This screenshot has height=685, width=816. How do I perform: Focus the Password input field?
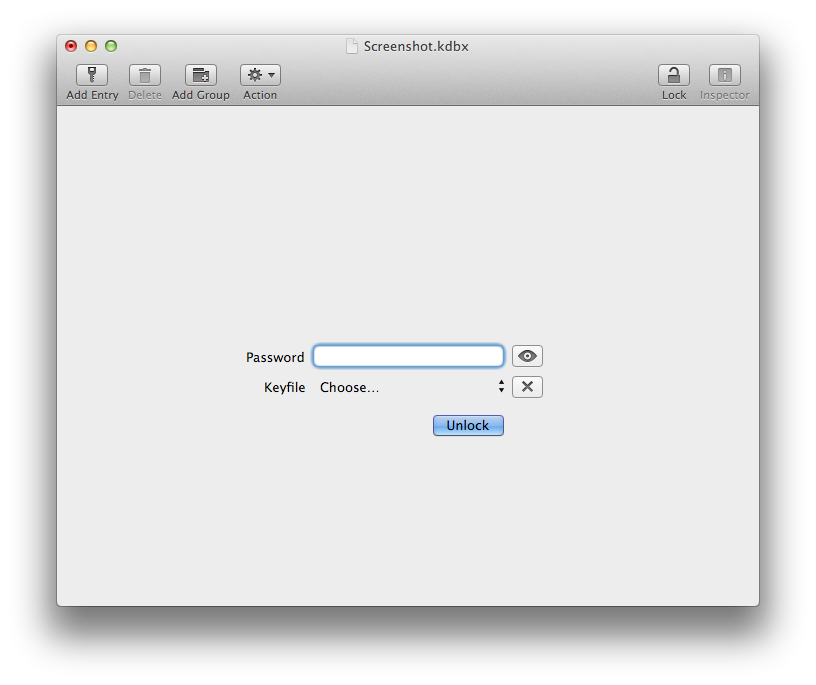point(408,357)
